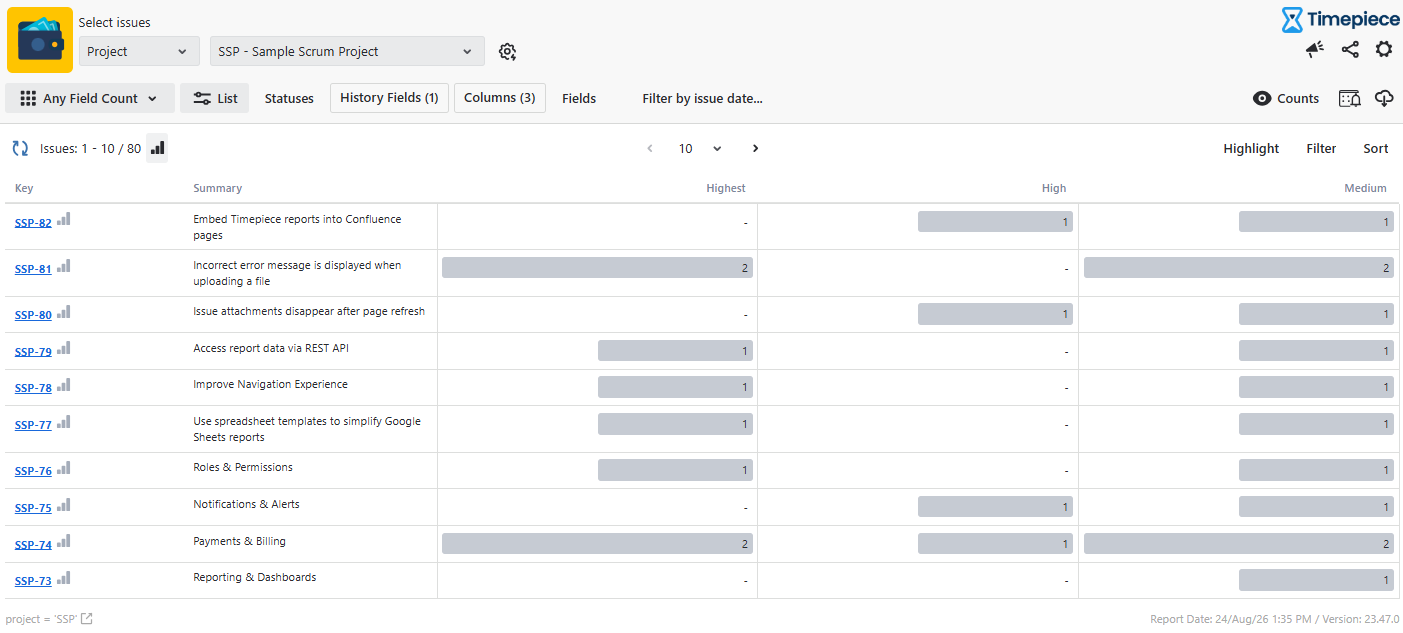
Task: Refresh the issues list
Action: pos(20,148)
